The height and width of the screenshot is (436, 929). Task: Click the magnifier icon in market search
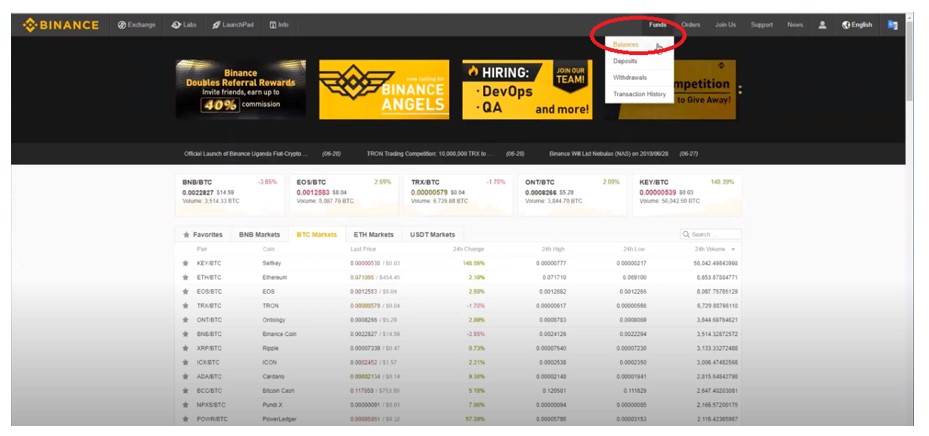pyautogui.click(x=687, y=235)
